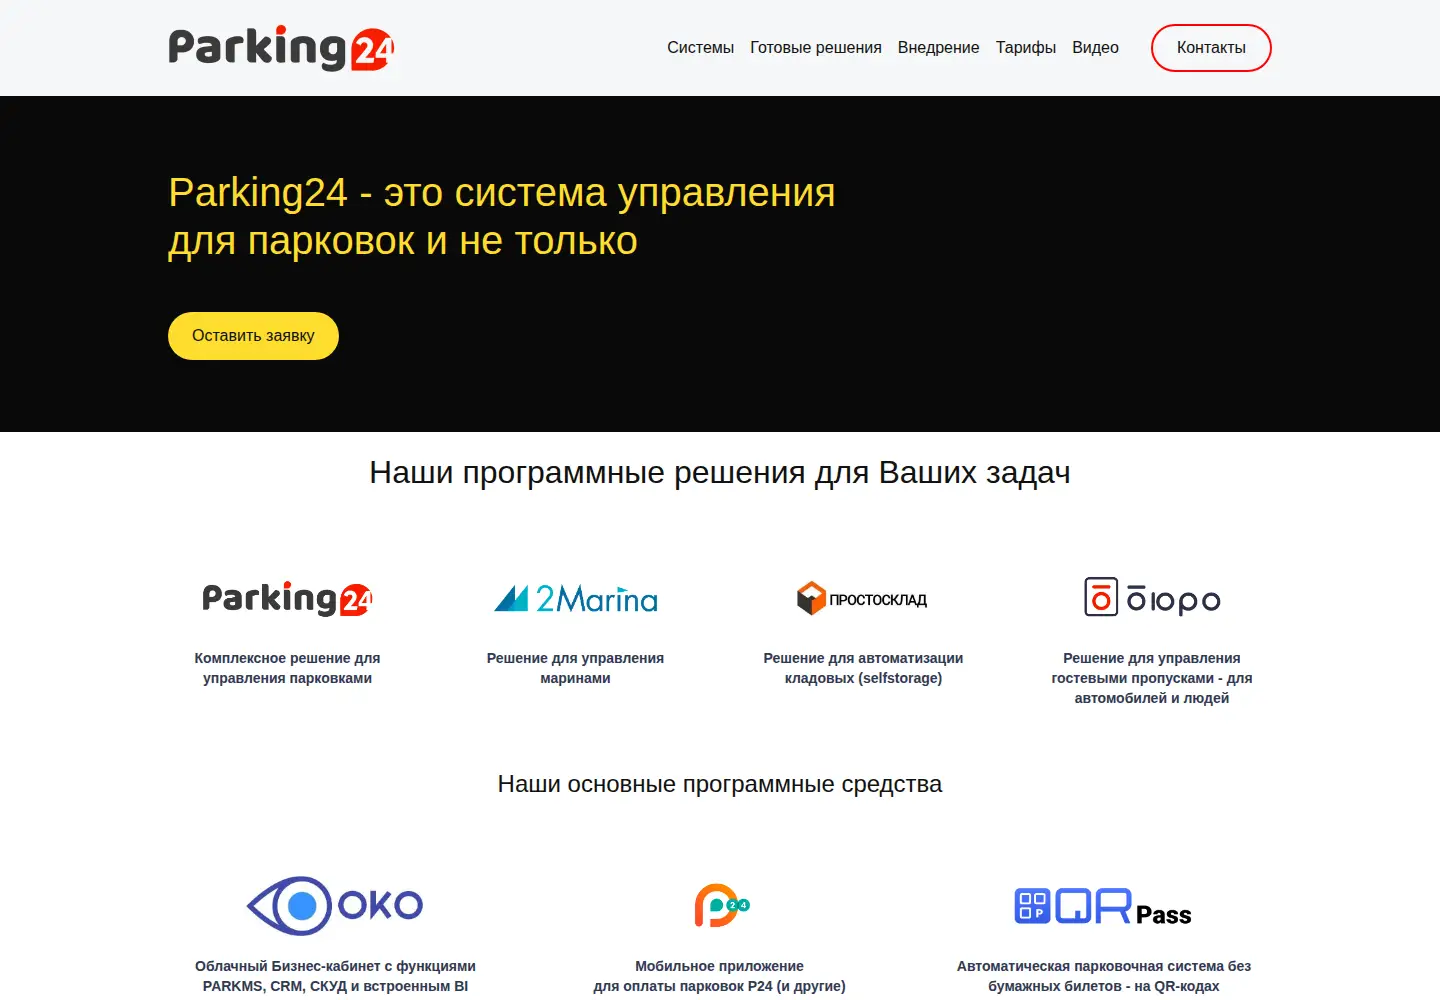Click 'Мобильное приложение для оплаты парковок' text

pos(719,976)
